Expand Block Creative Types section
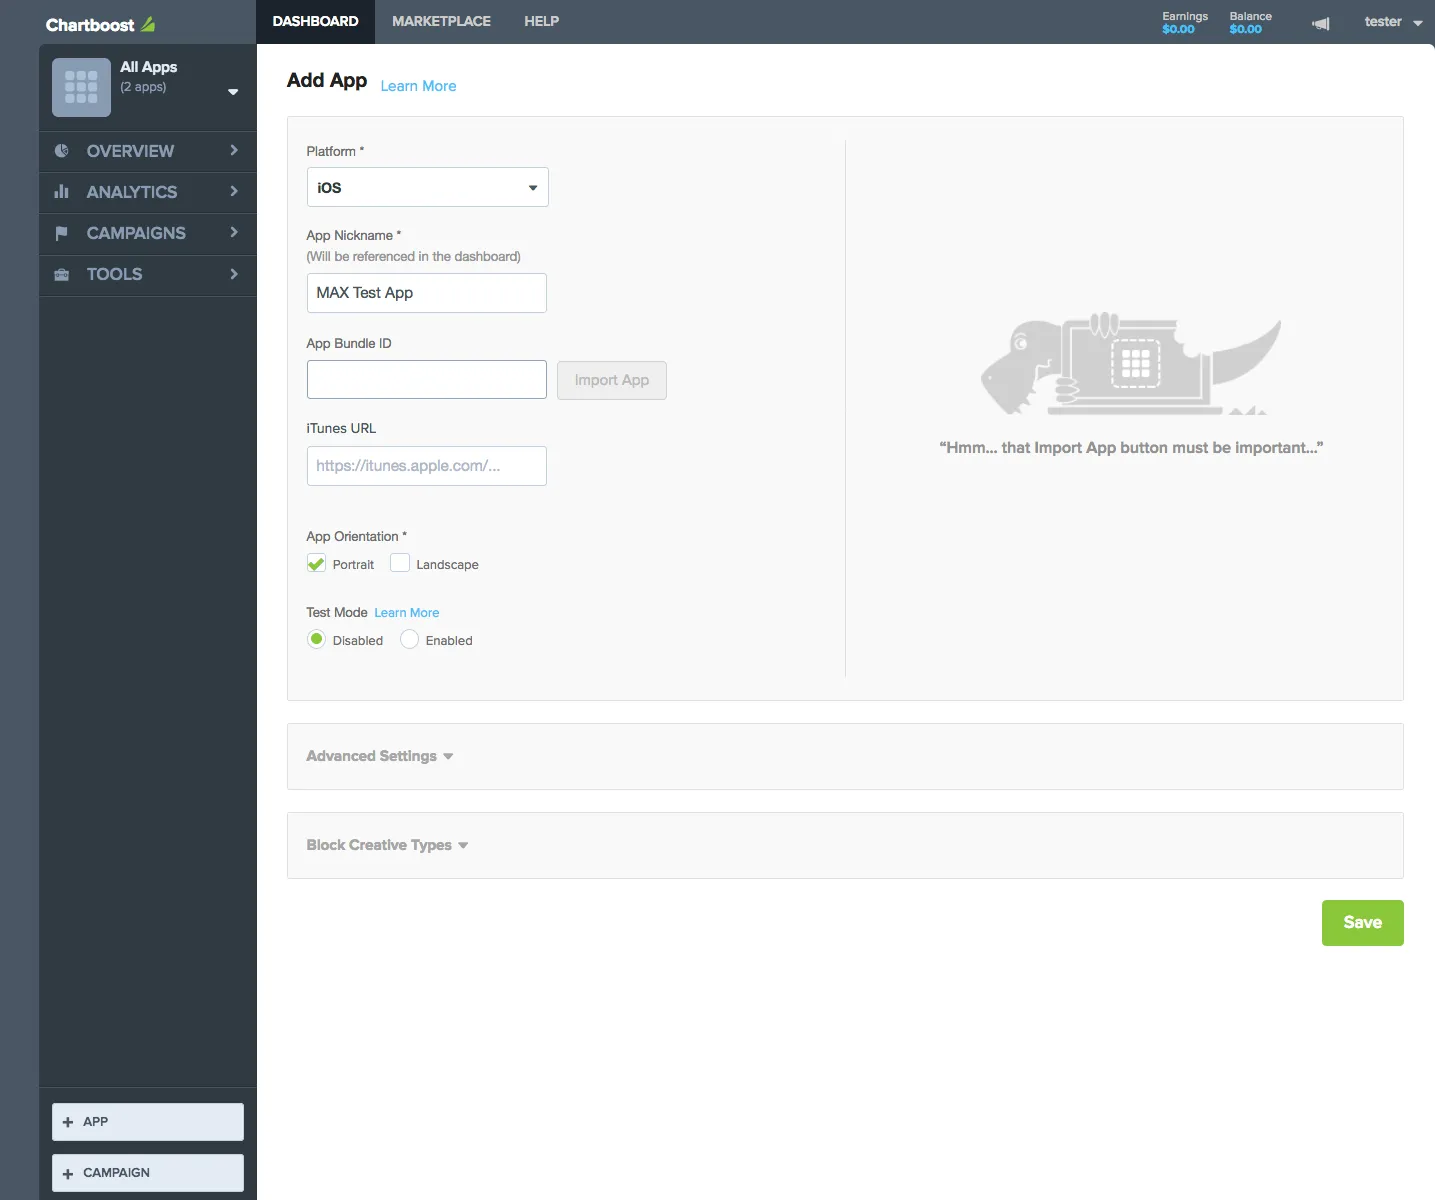 point(387,845)
